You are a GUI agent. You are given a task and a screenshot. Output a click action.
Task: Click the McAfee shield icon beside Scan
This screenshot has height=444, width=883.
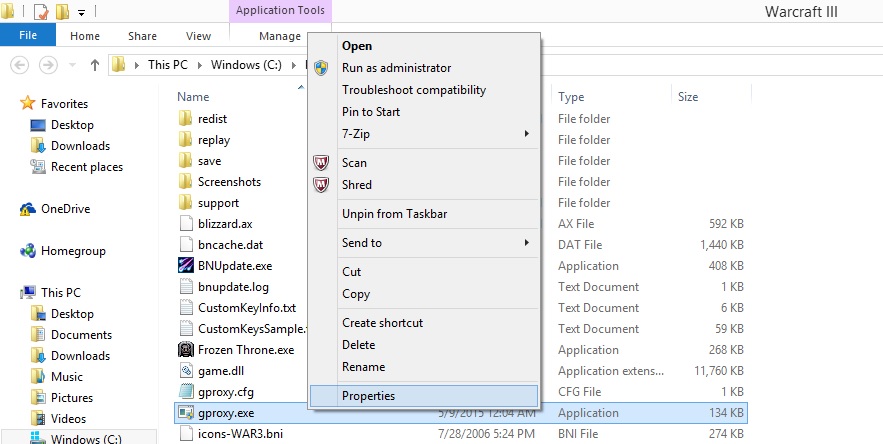[321, 163]
